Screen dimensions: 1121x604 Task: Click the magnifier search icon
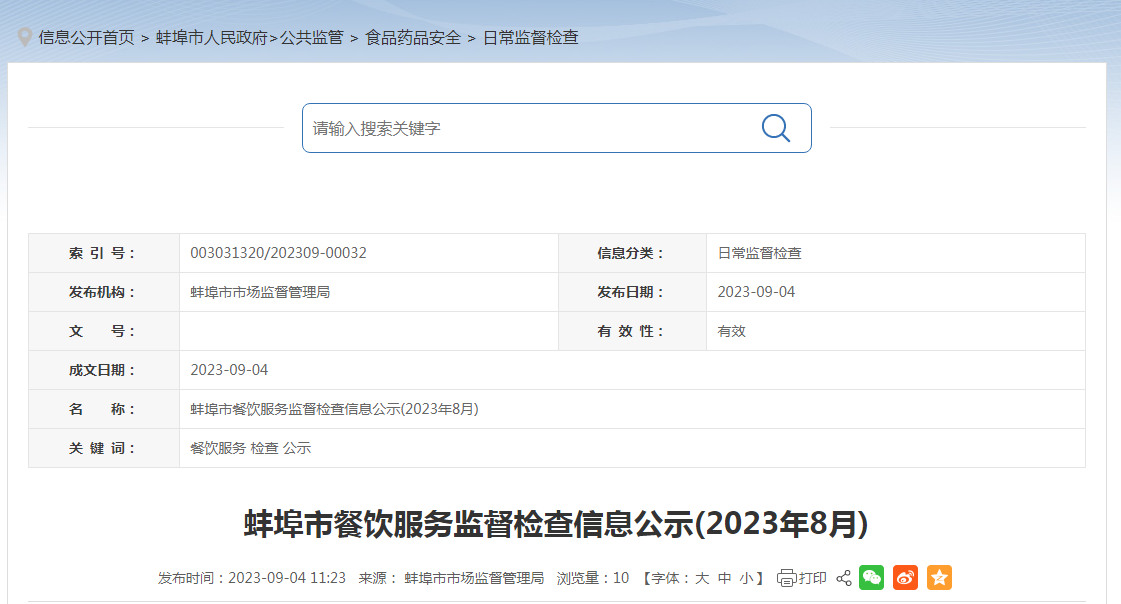tap(775, 128)
